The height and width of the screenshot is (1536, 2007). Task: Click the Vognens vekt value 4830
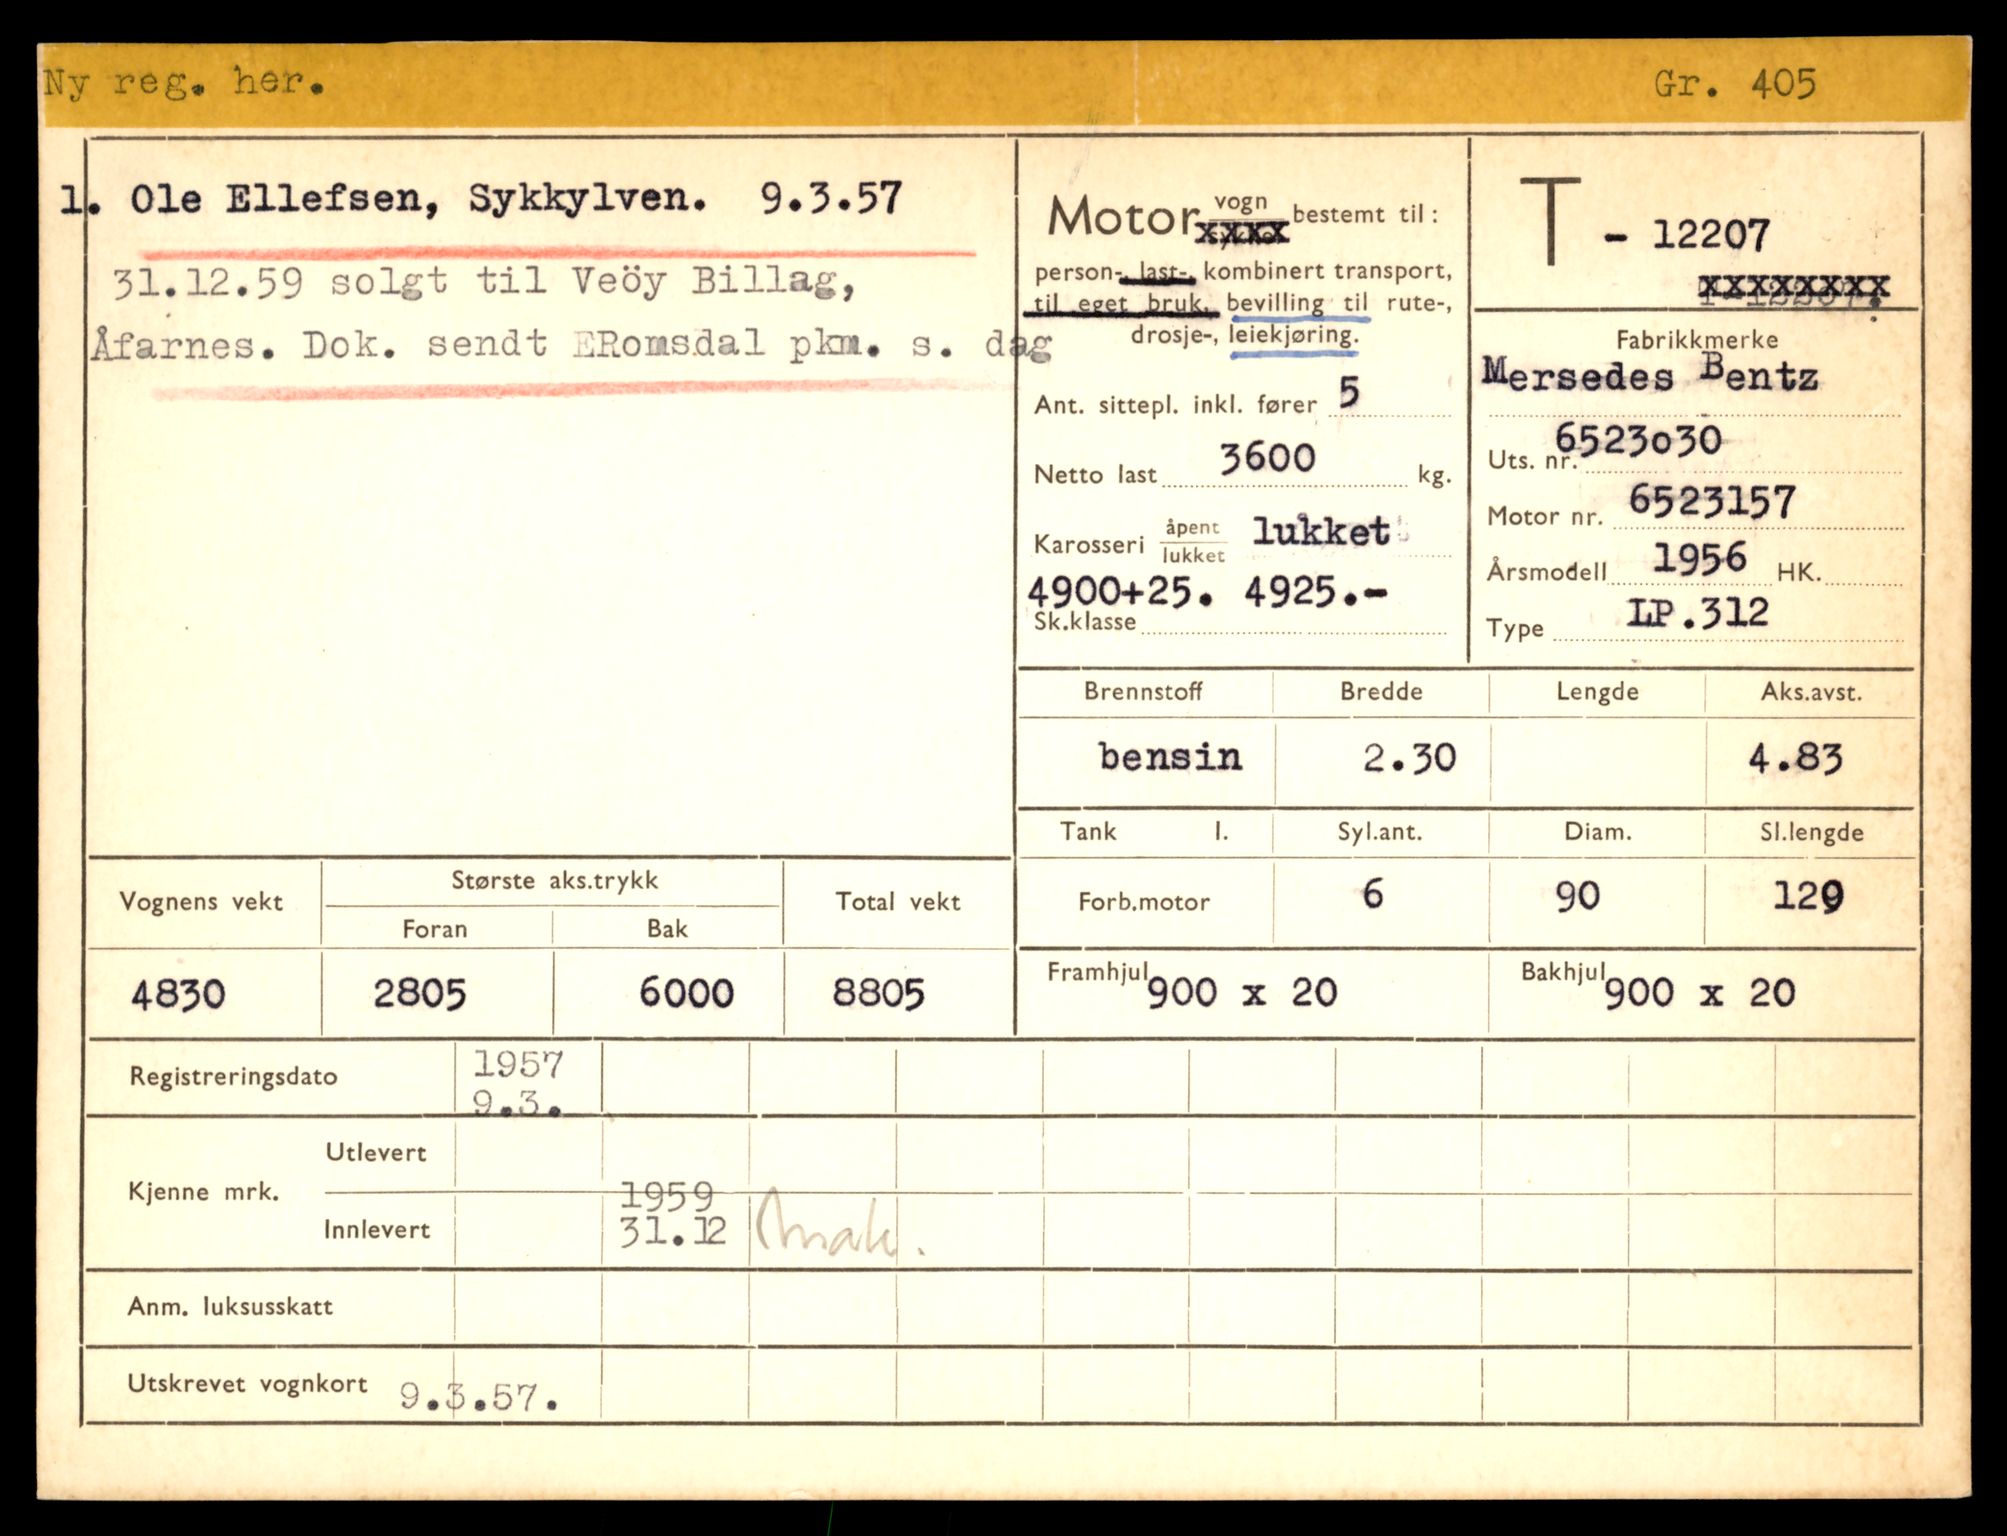click(178, 994)
